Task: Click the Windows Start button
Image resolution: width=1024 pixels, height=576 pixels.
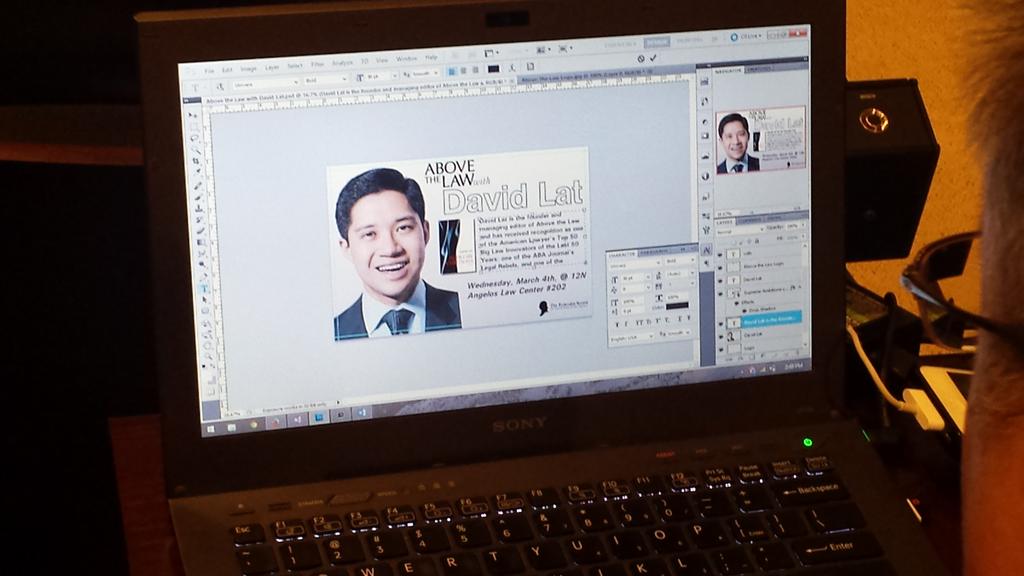Action: [x=210, y=429]
